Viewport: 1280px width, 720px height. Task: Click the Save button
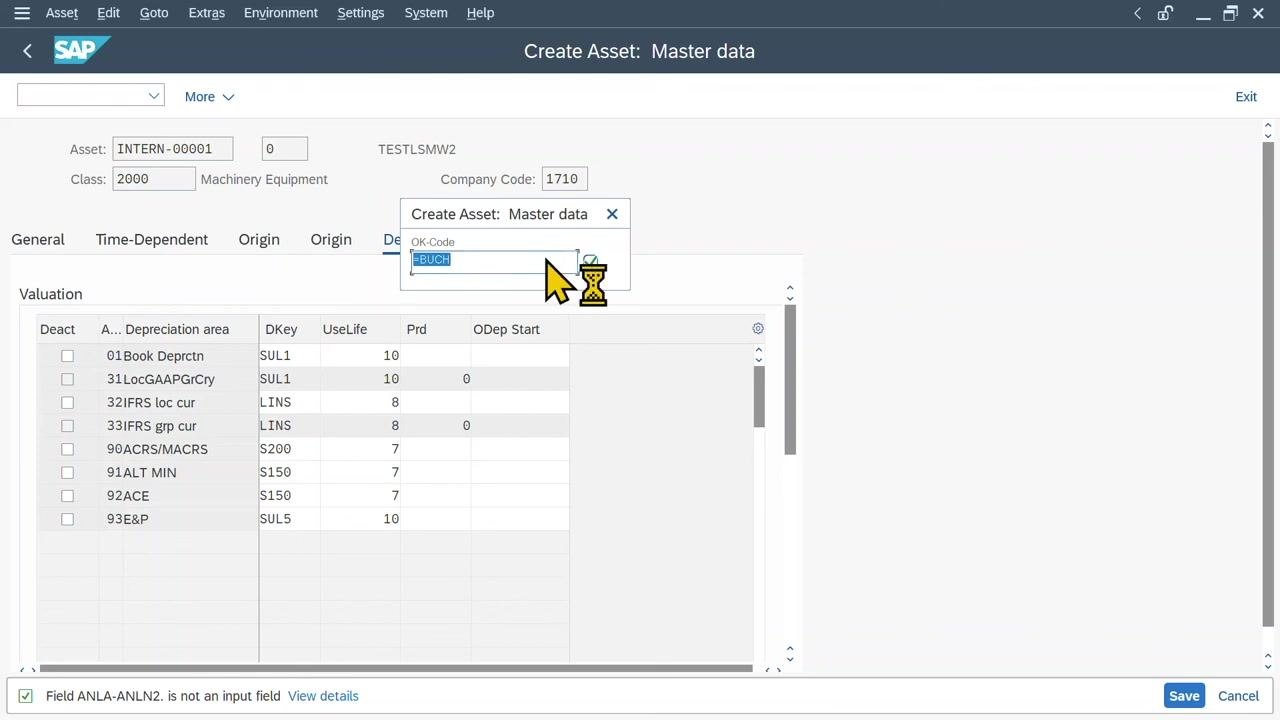(x=1184, y=696)
